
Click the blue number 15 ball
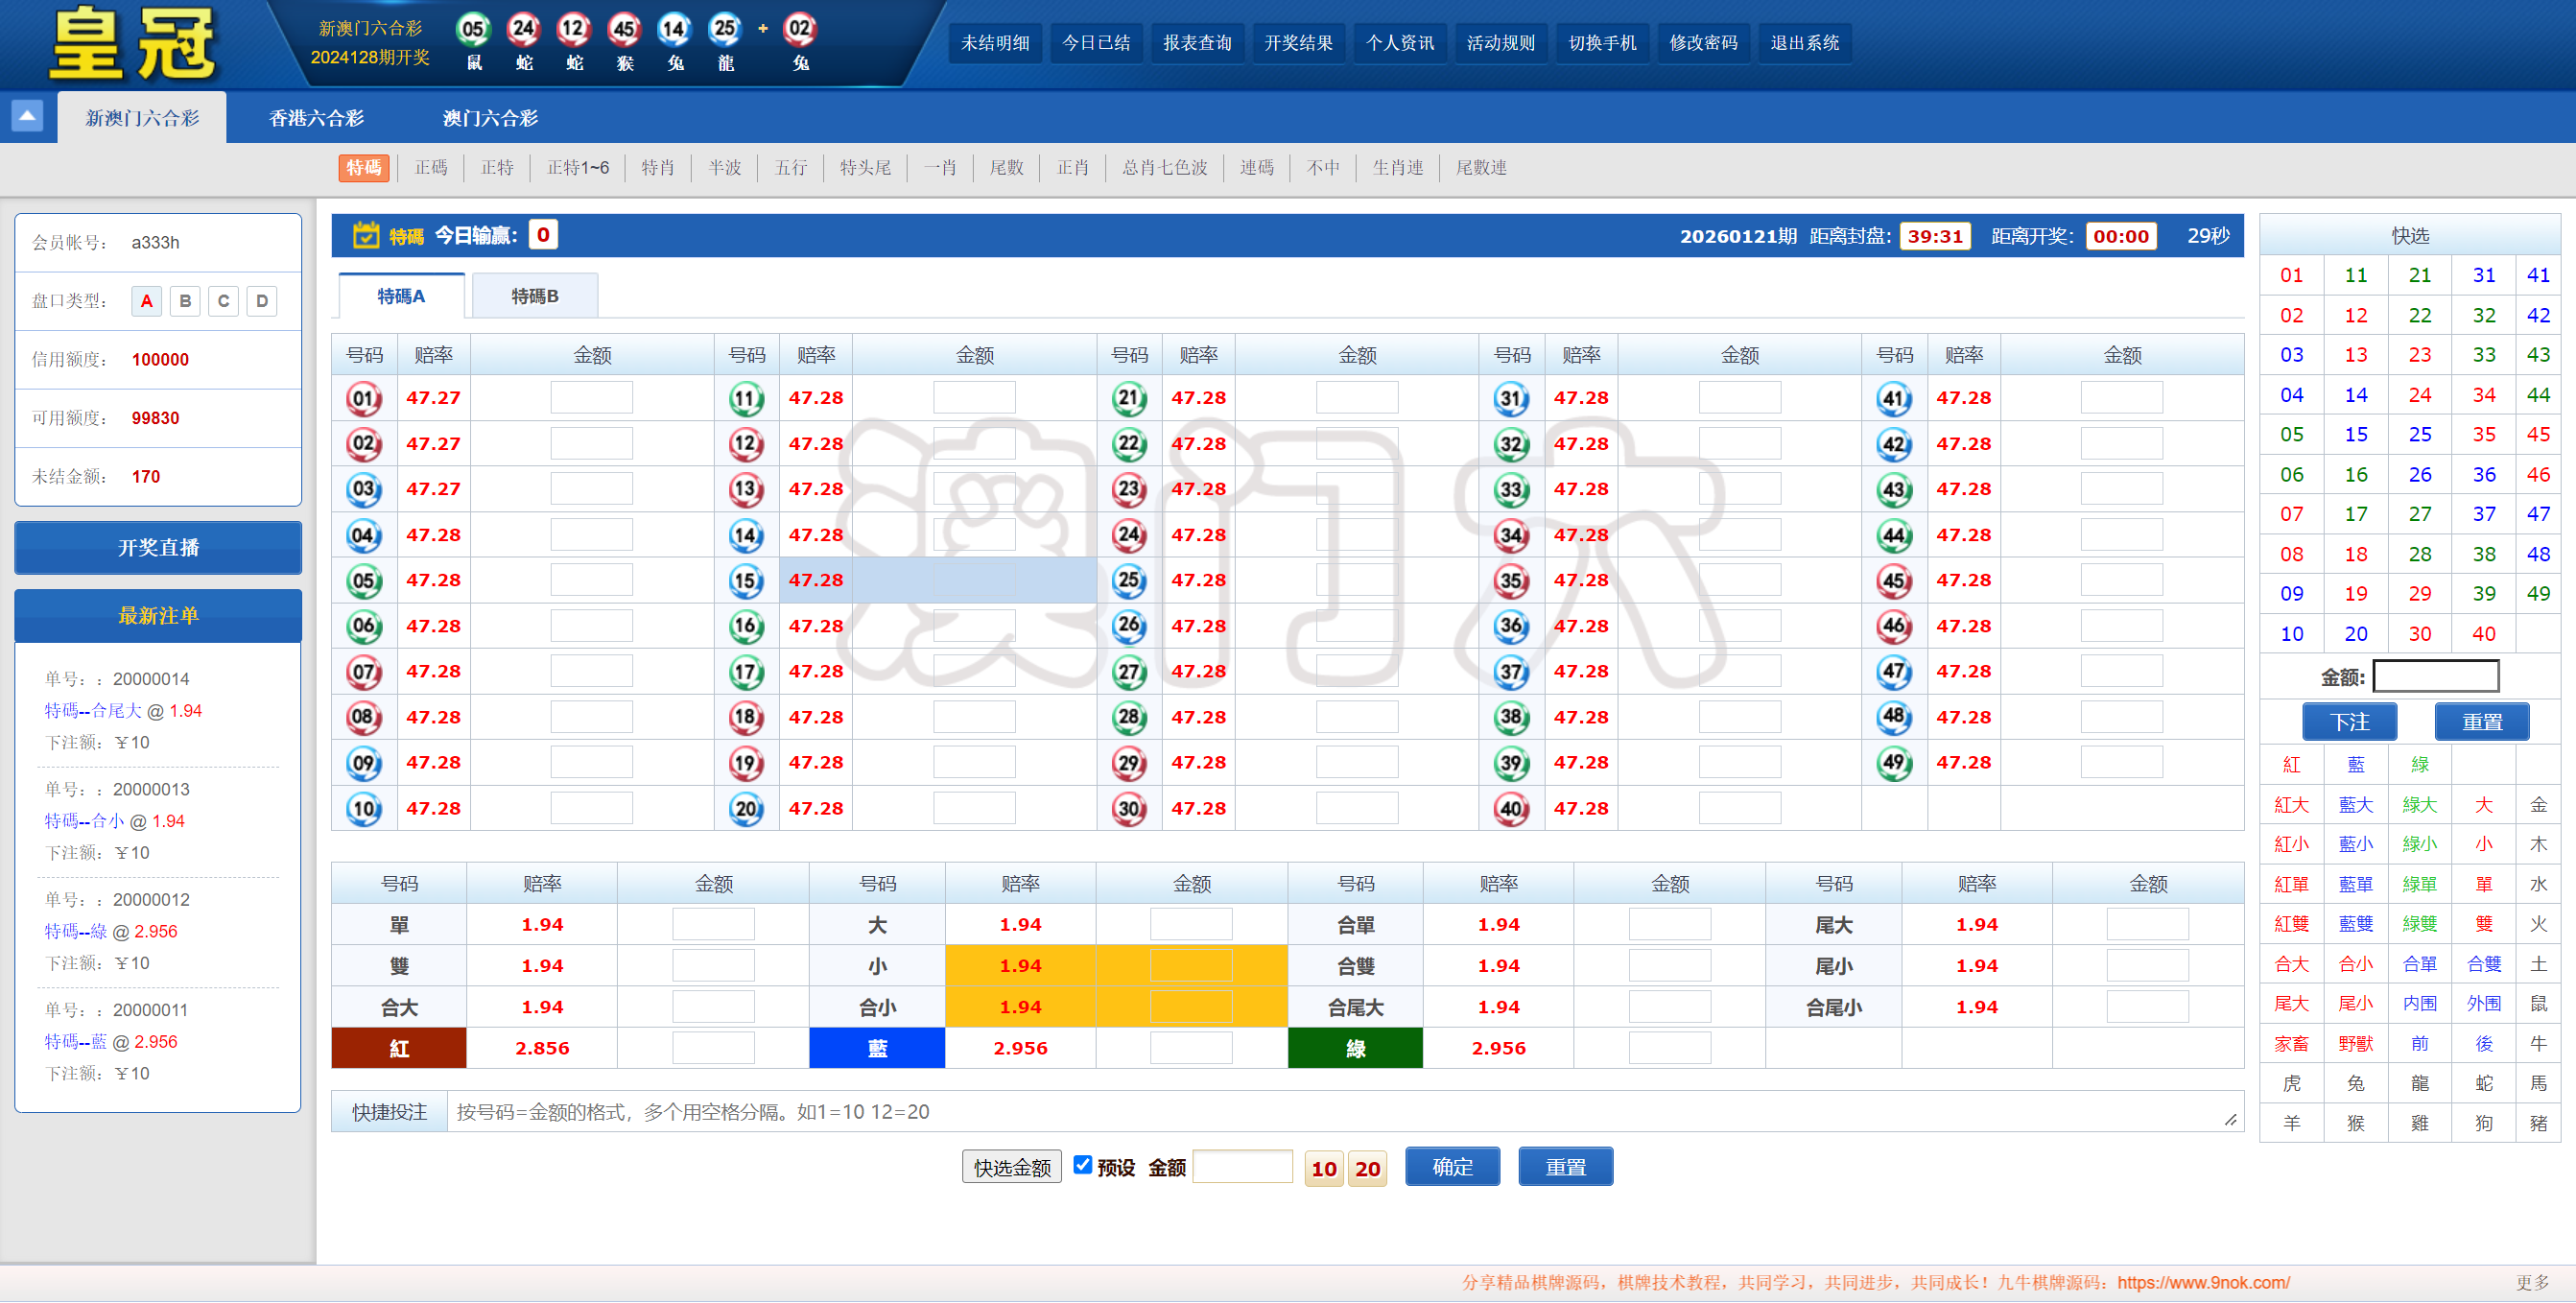[746, 580]
